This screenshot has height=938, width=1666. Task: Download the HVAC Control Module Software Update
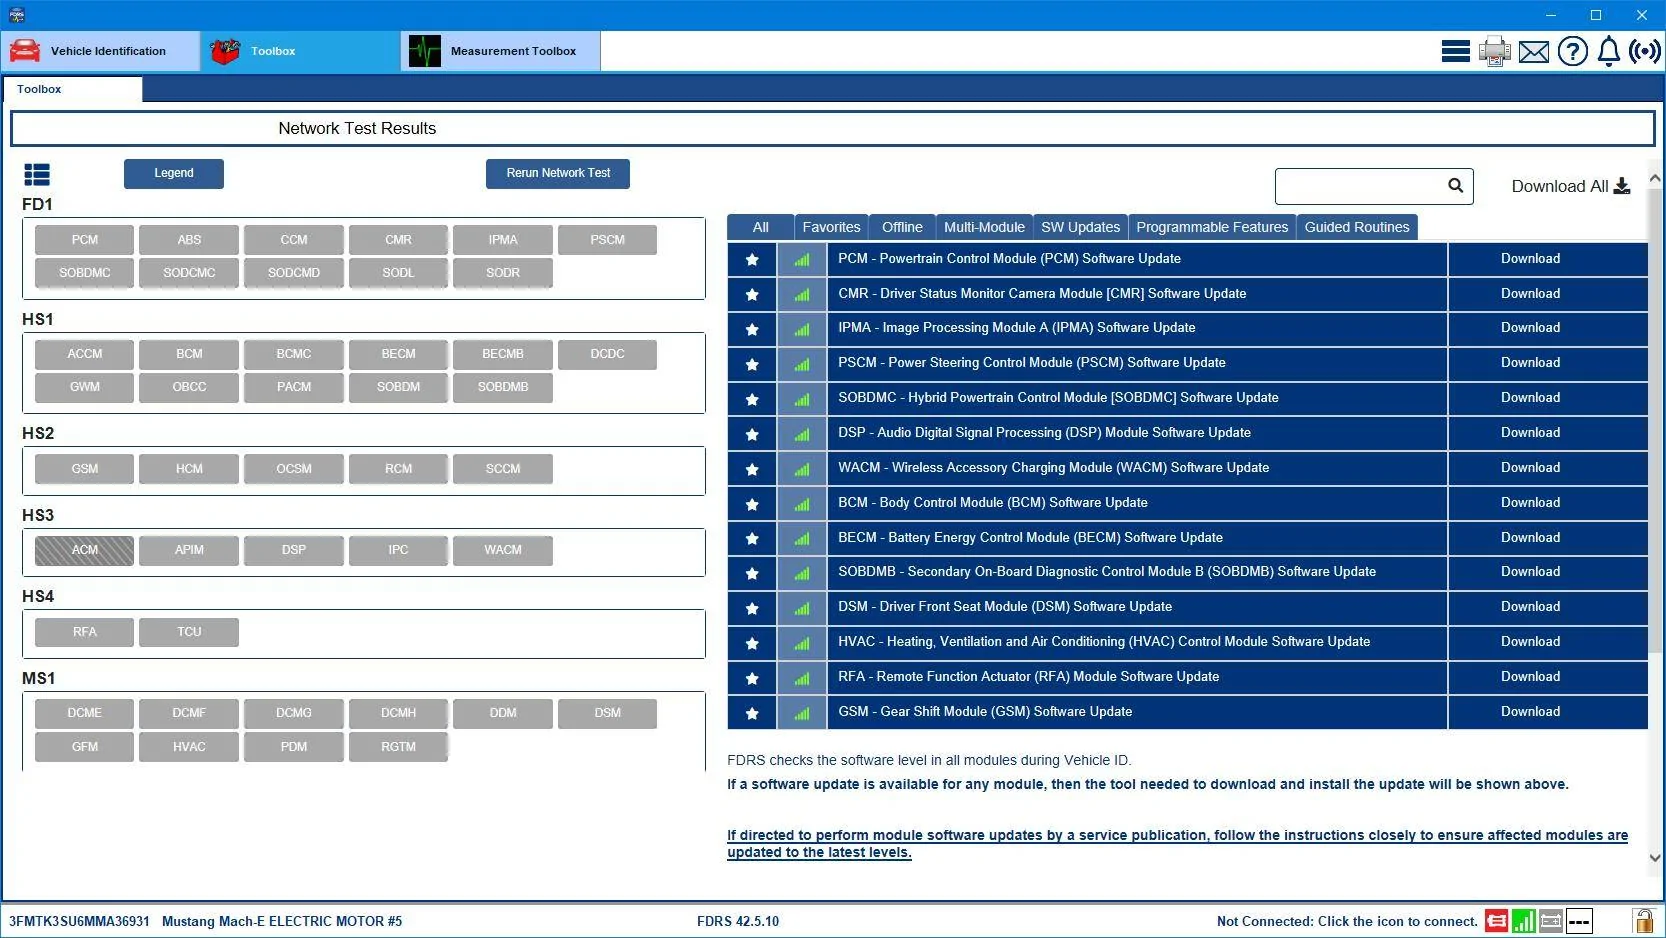pyautogui.click(x=1530, y=642)
